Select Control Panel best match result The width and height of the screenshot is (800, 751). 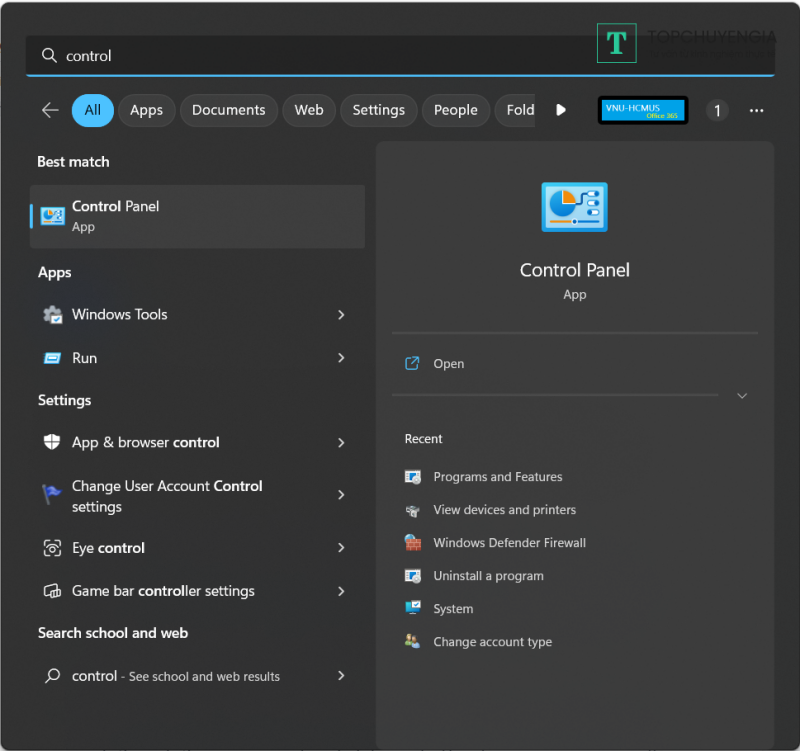197,216
